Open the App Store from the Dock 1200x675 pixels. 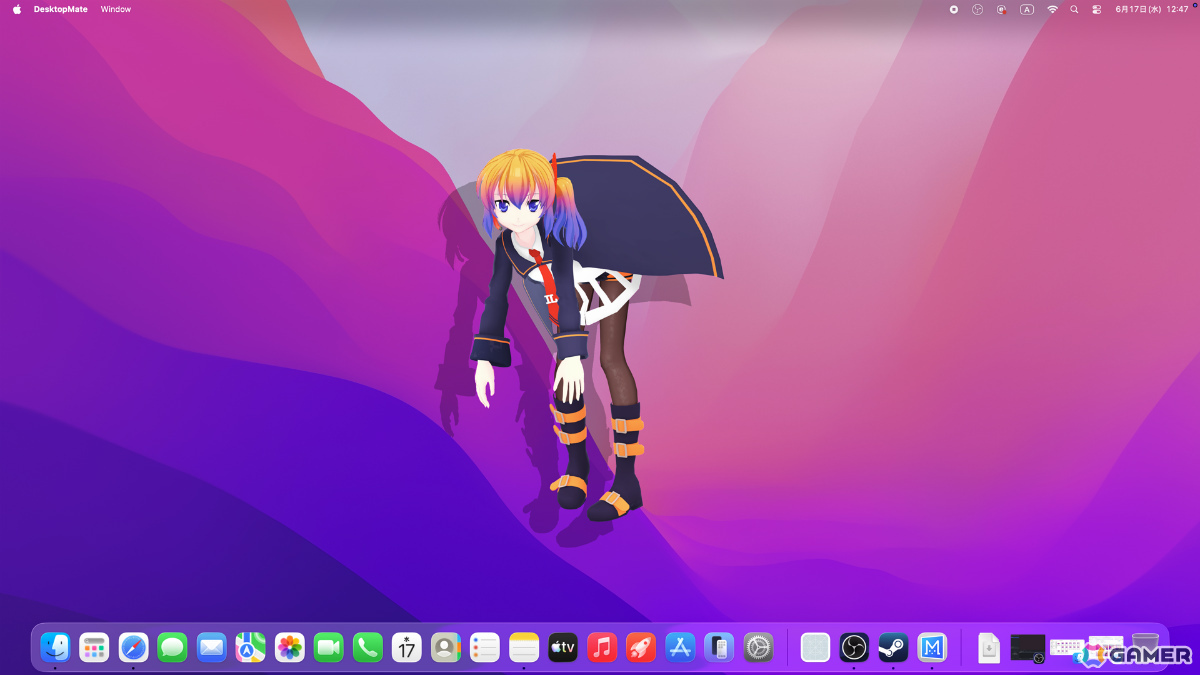pyautogui.click(x=680, y=648)
